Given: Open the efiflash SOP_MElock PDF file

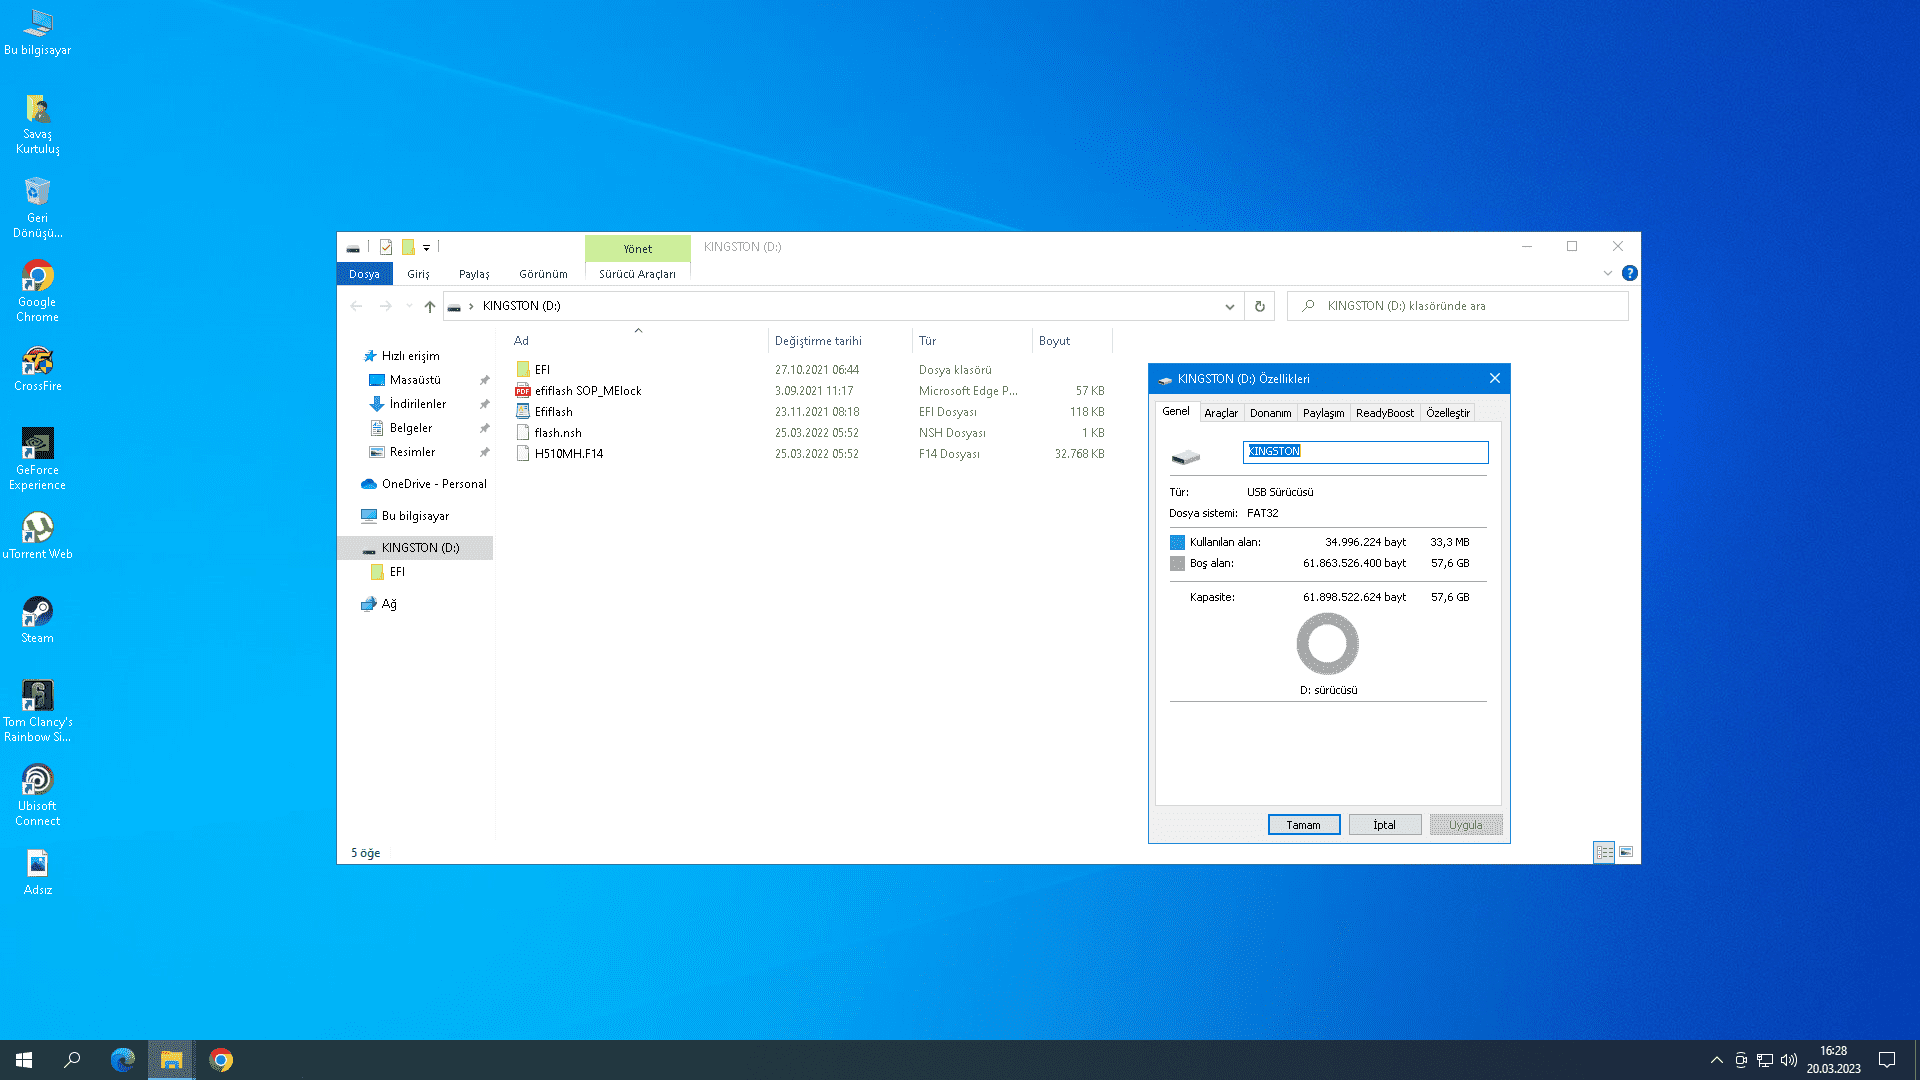Looking at the screenshot, I should [587, 391].
